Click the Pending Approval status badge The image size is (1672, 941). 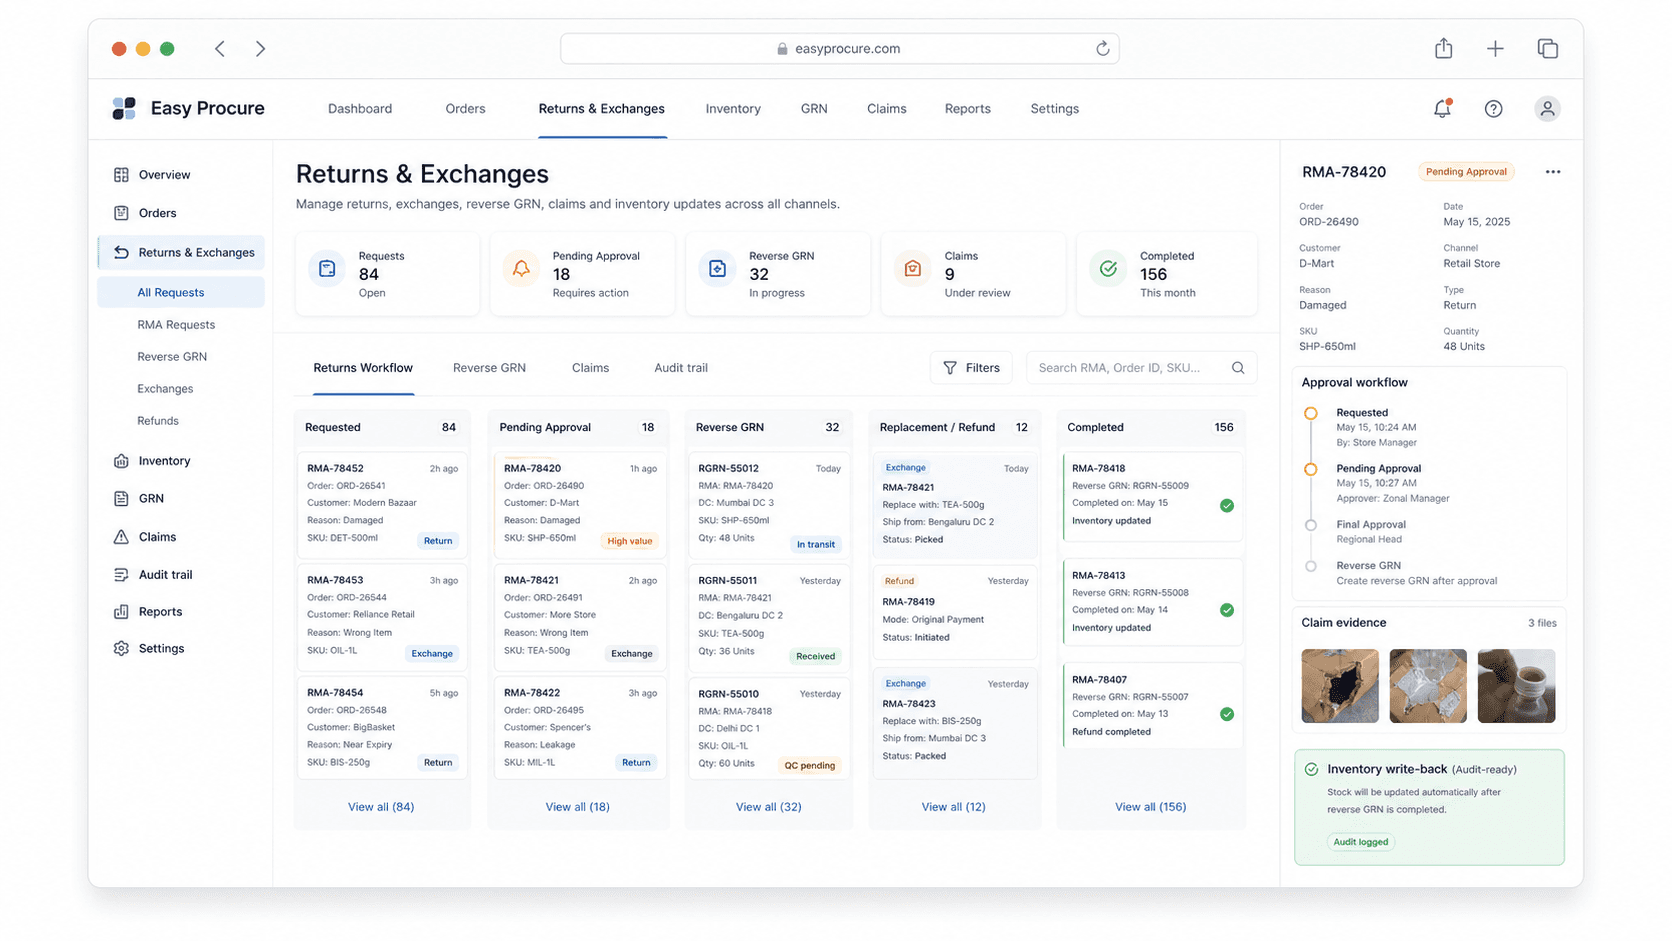click(1466, 172)
